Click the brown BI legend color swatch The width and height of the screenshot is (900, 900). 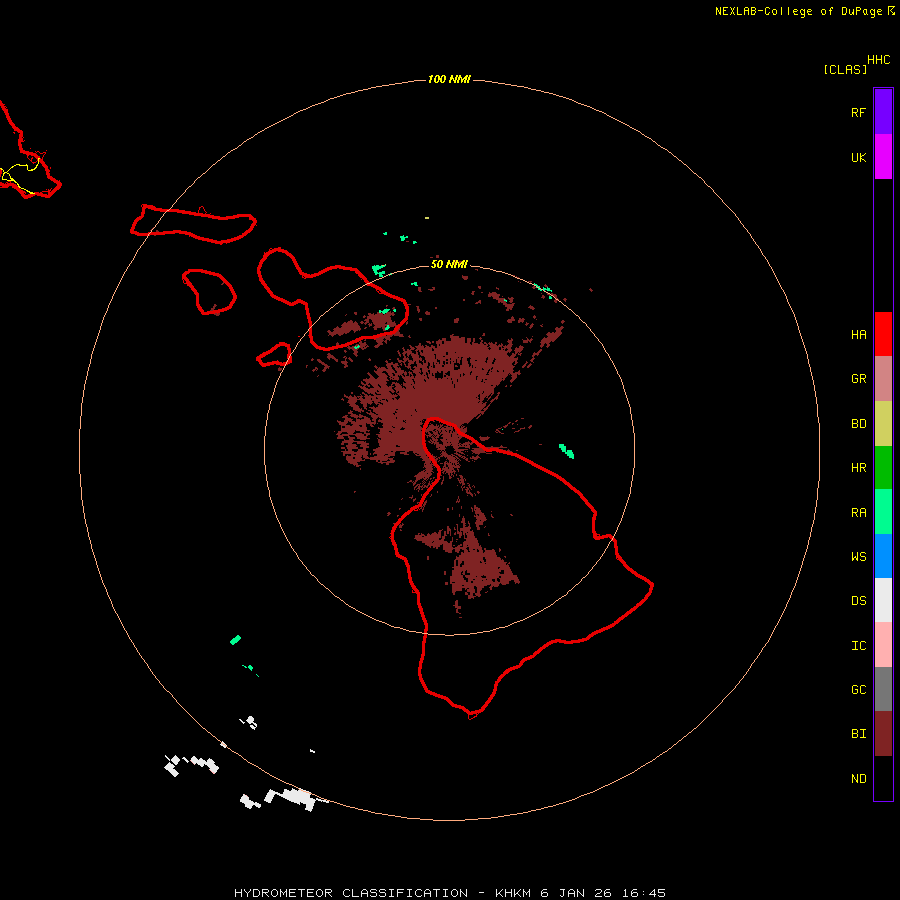tap(883, 734)
